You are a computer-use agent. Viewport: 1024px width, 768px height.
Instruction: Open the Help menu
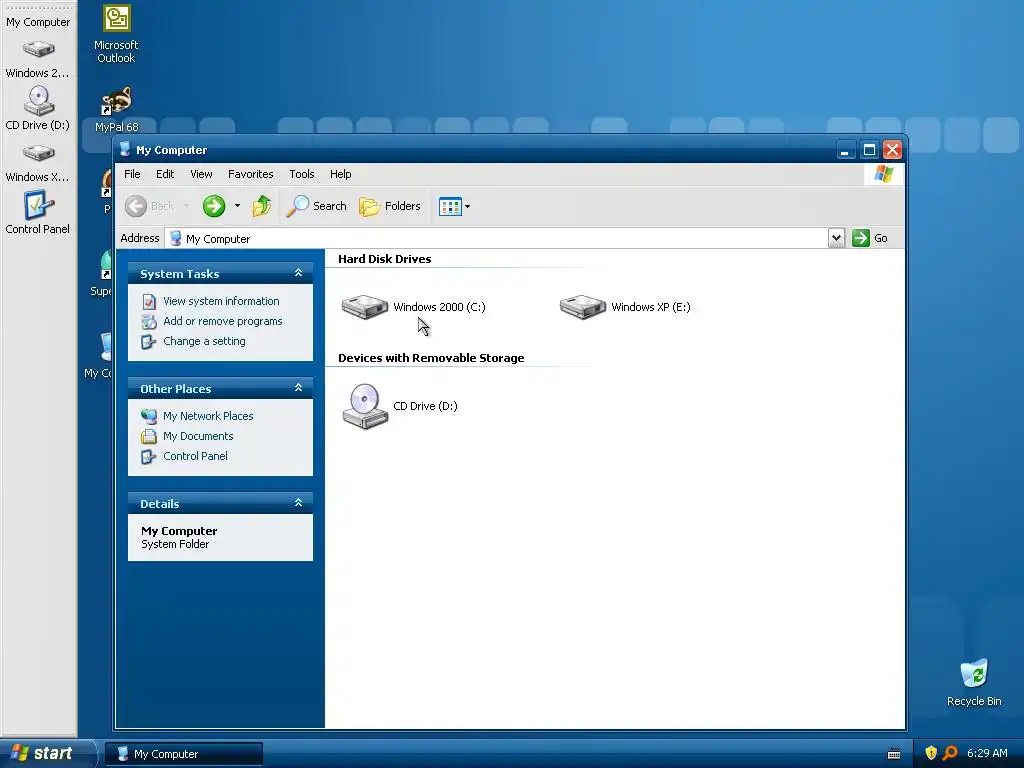(x=340, y=174)
